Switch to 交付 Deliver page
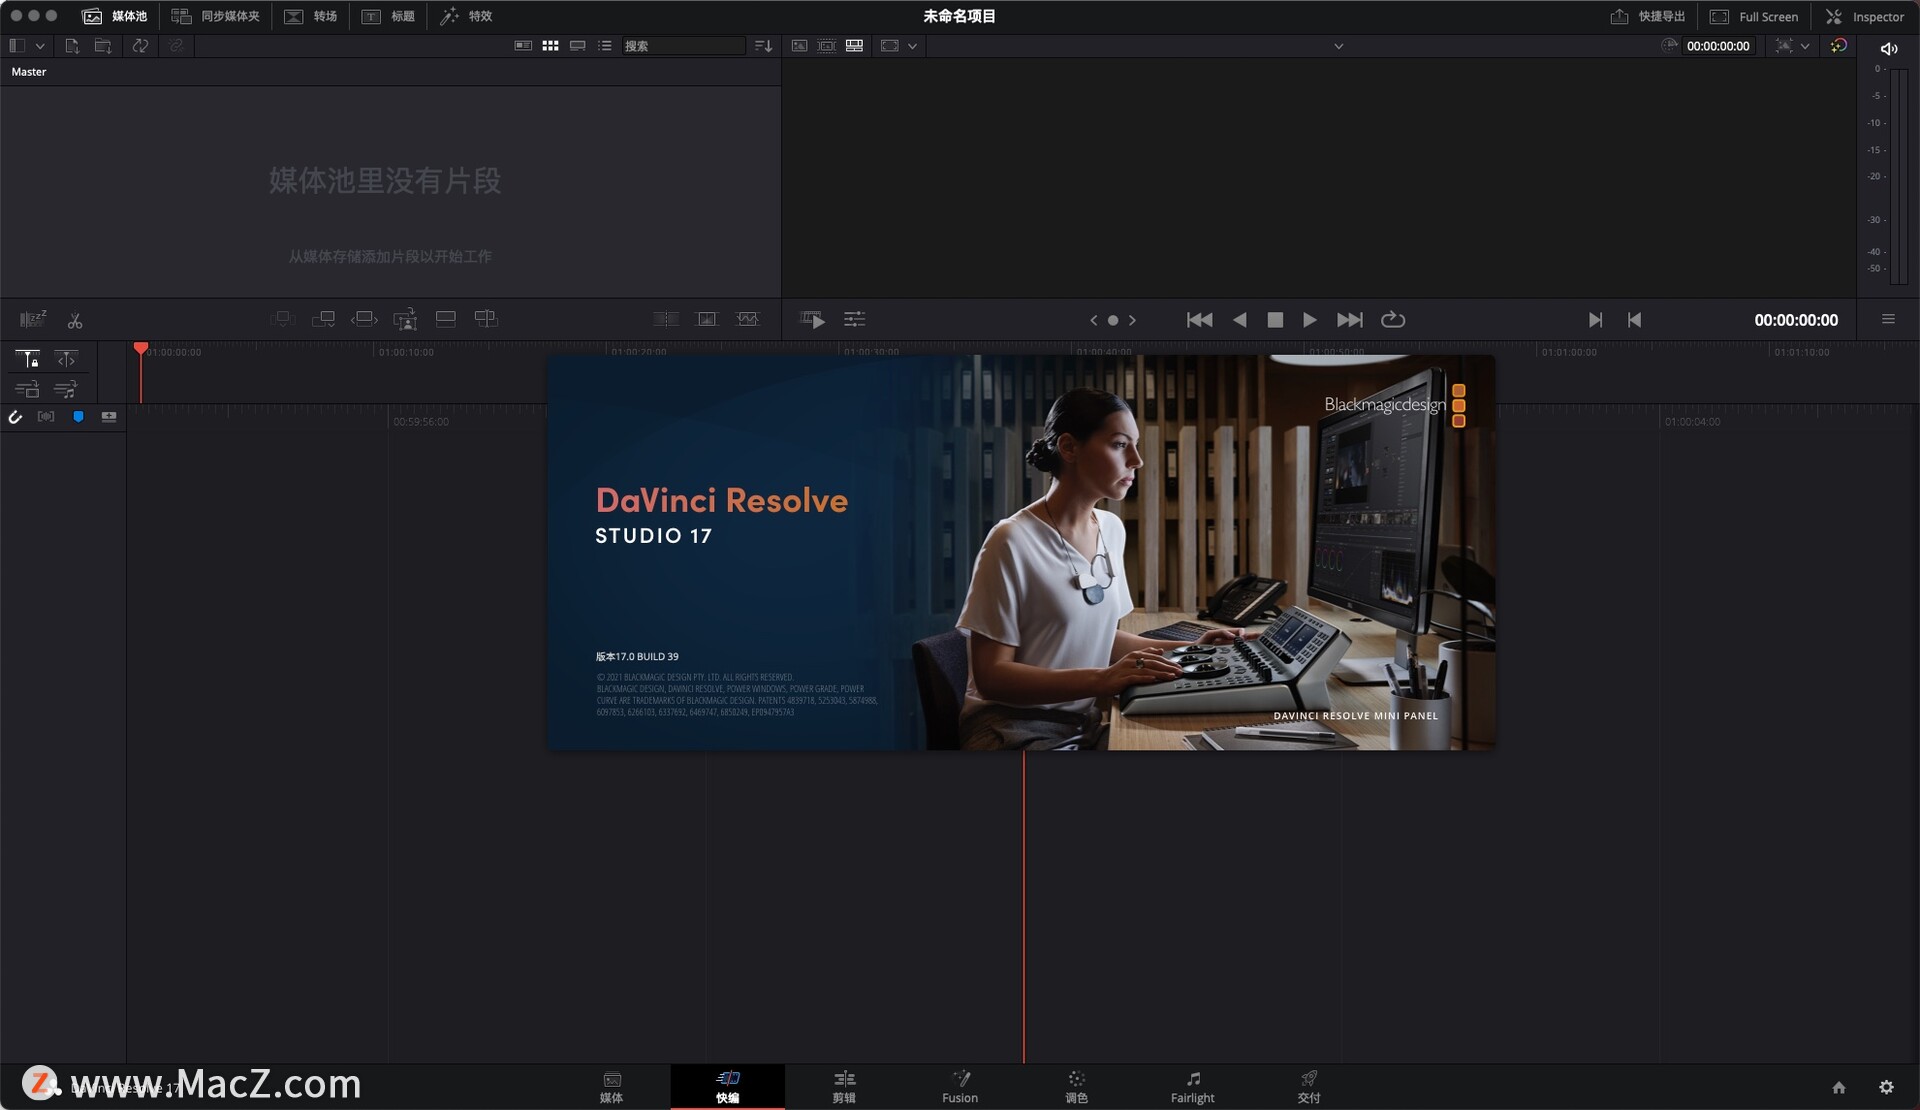The width and height of the screenshot is (1920, 1110). click(1309, 1087)
